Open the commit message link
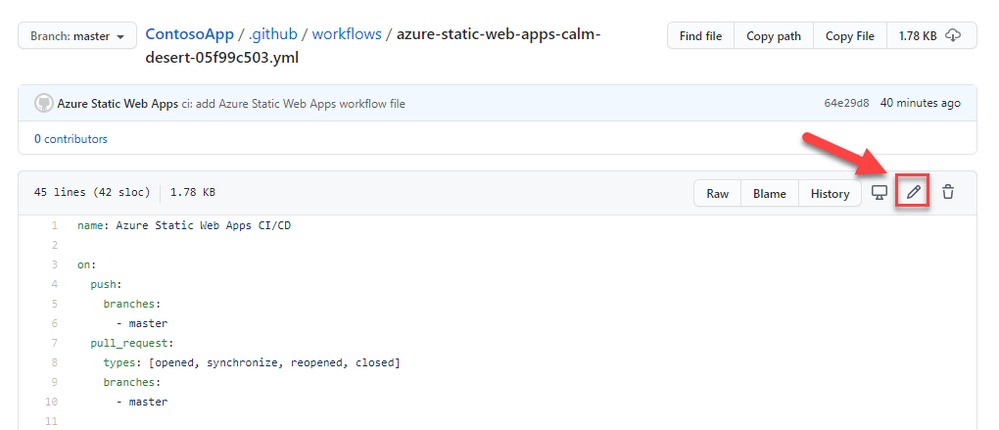Image resolution: width=999 pixels, height=430 pixels. click(x=293, y=104)
